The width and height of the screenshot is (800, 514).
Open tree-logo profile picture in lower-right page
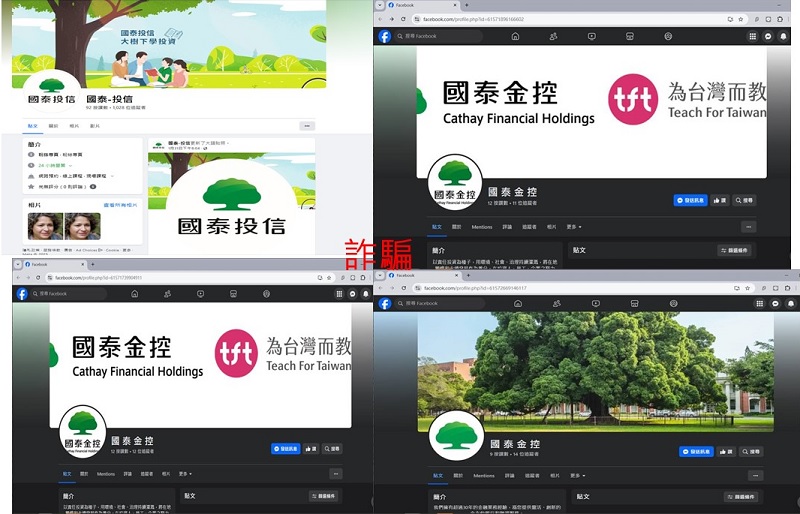[456, 435]
